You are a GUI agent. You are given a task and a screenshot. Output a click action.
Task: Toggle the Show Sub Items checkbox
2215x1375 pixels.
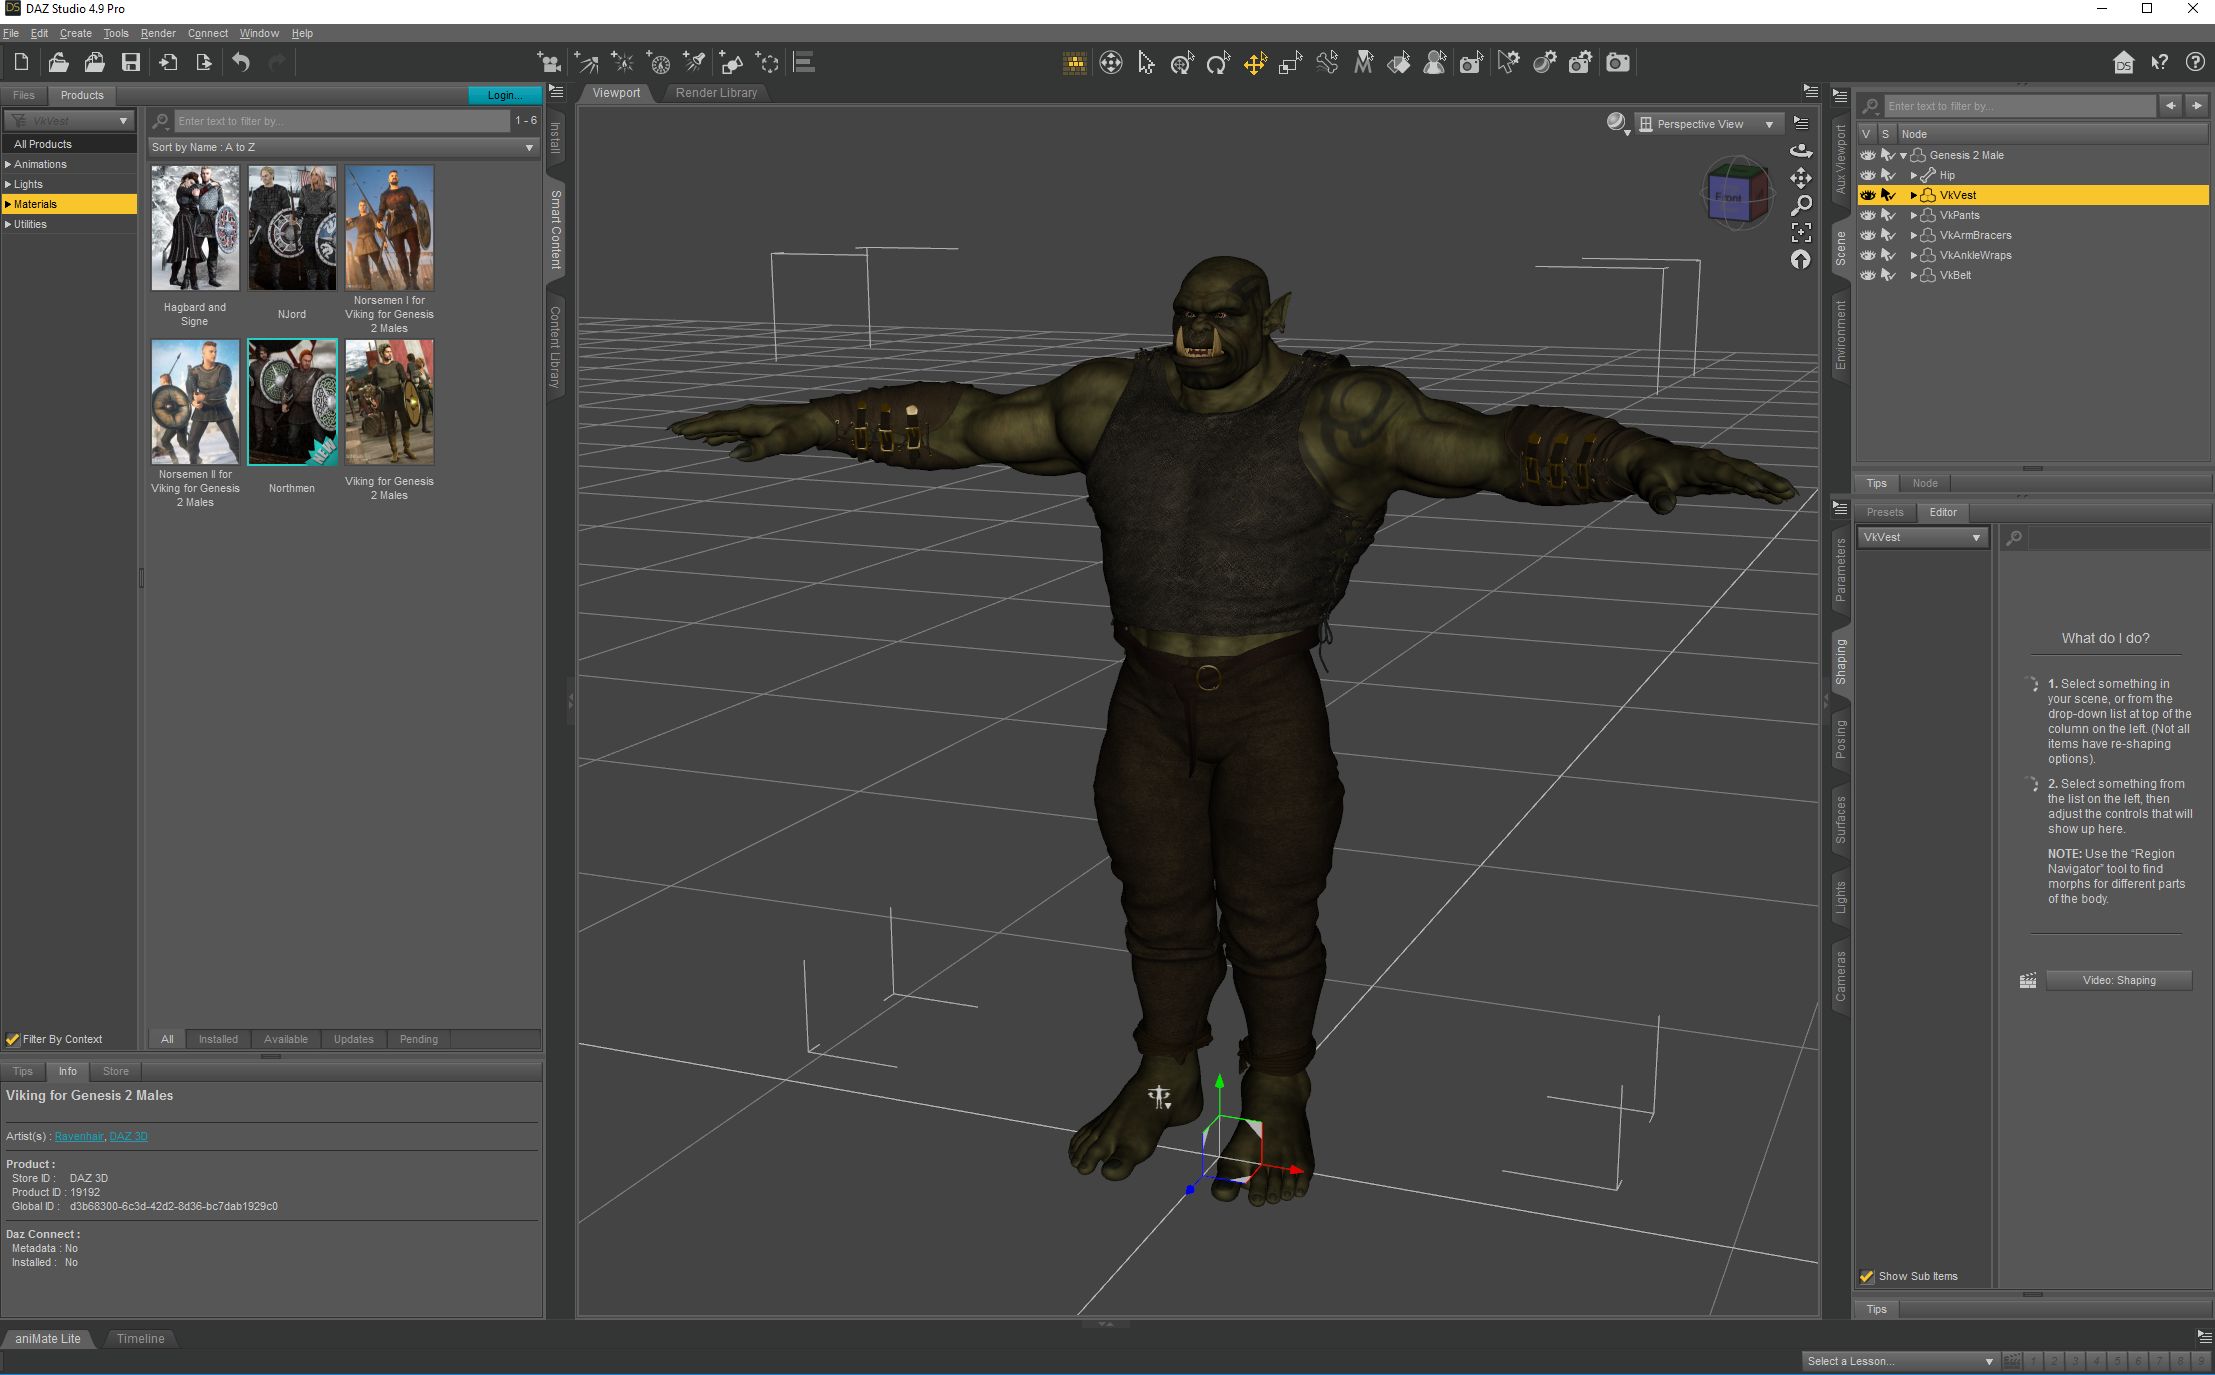pyautogui.click(x=1866, y=1276)
